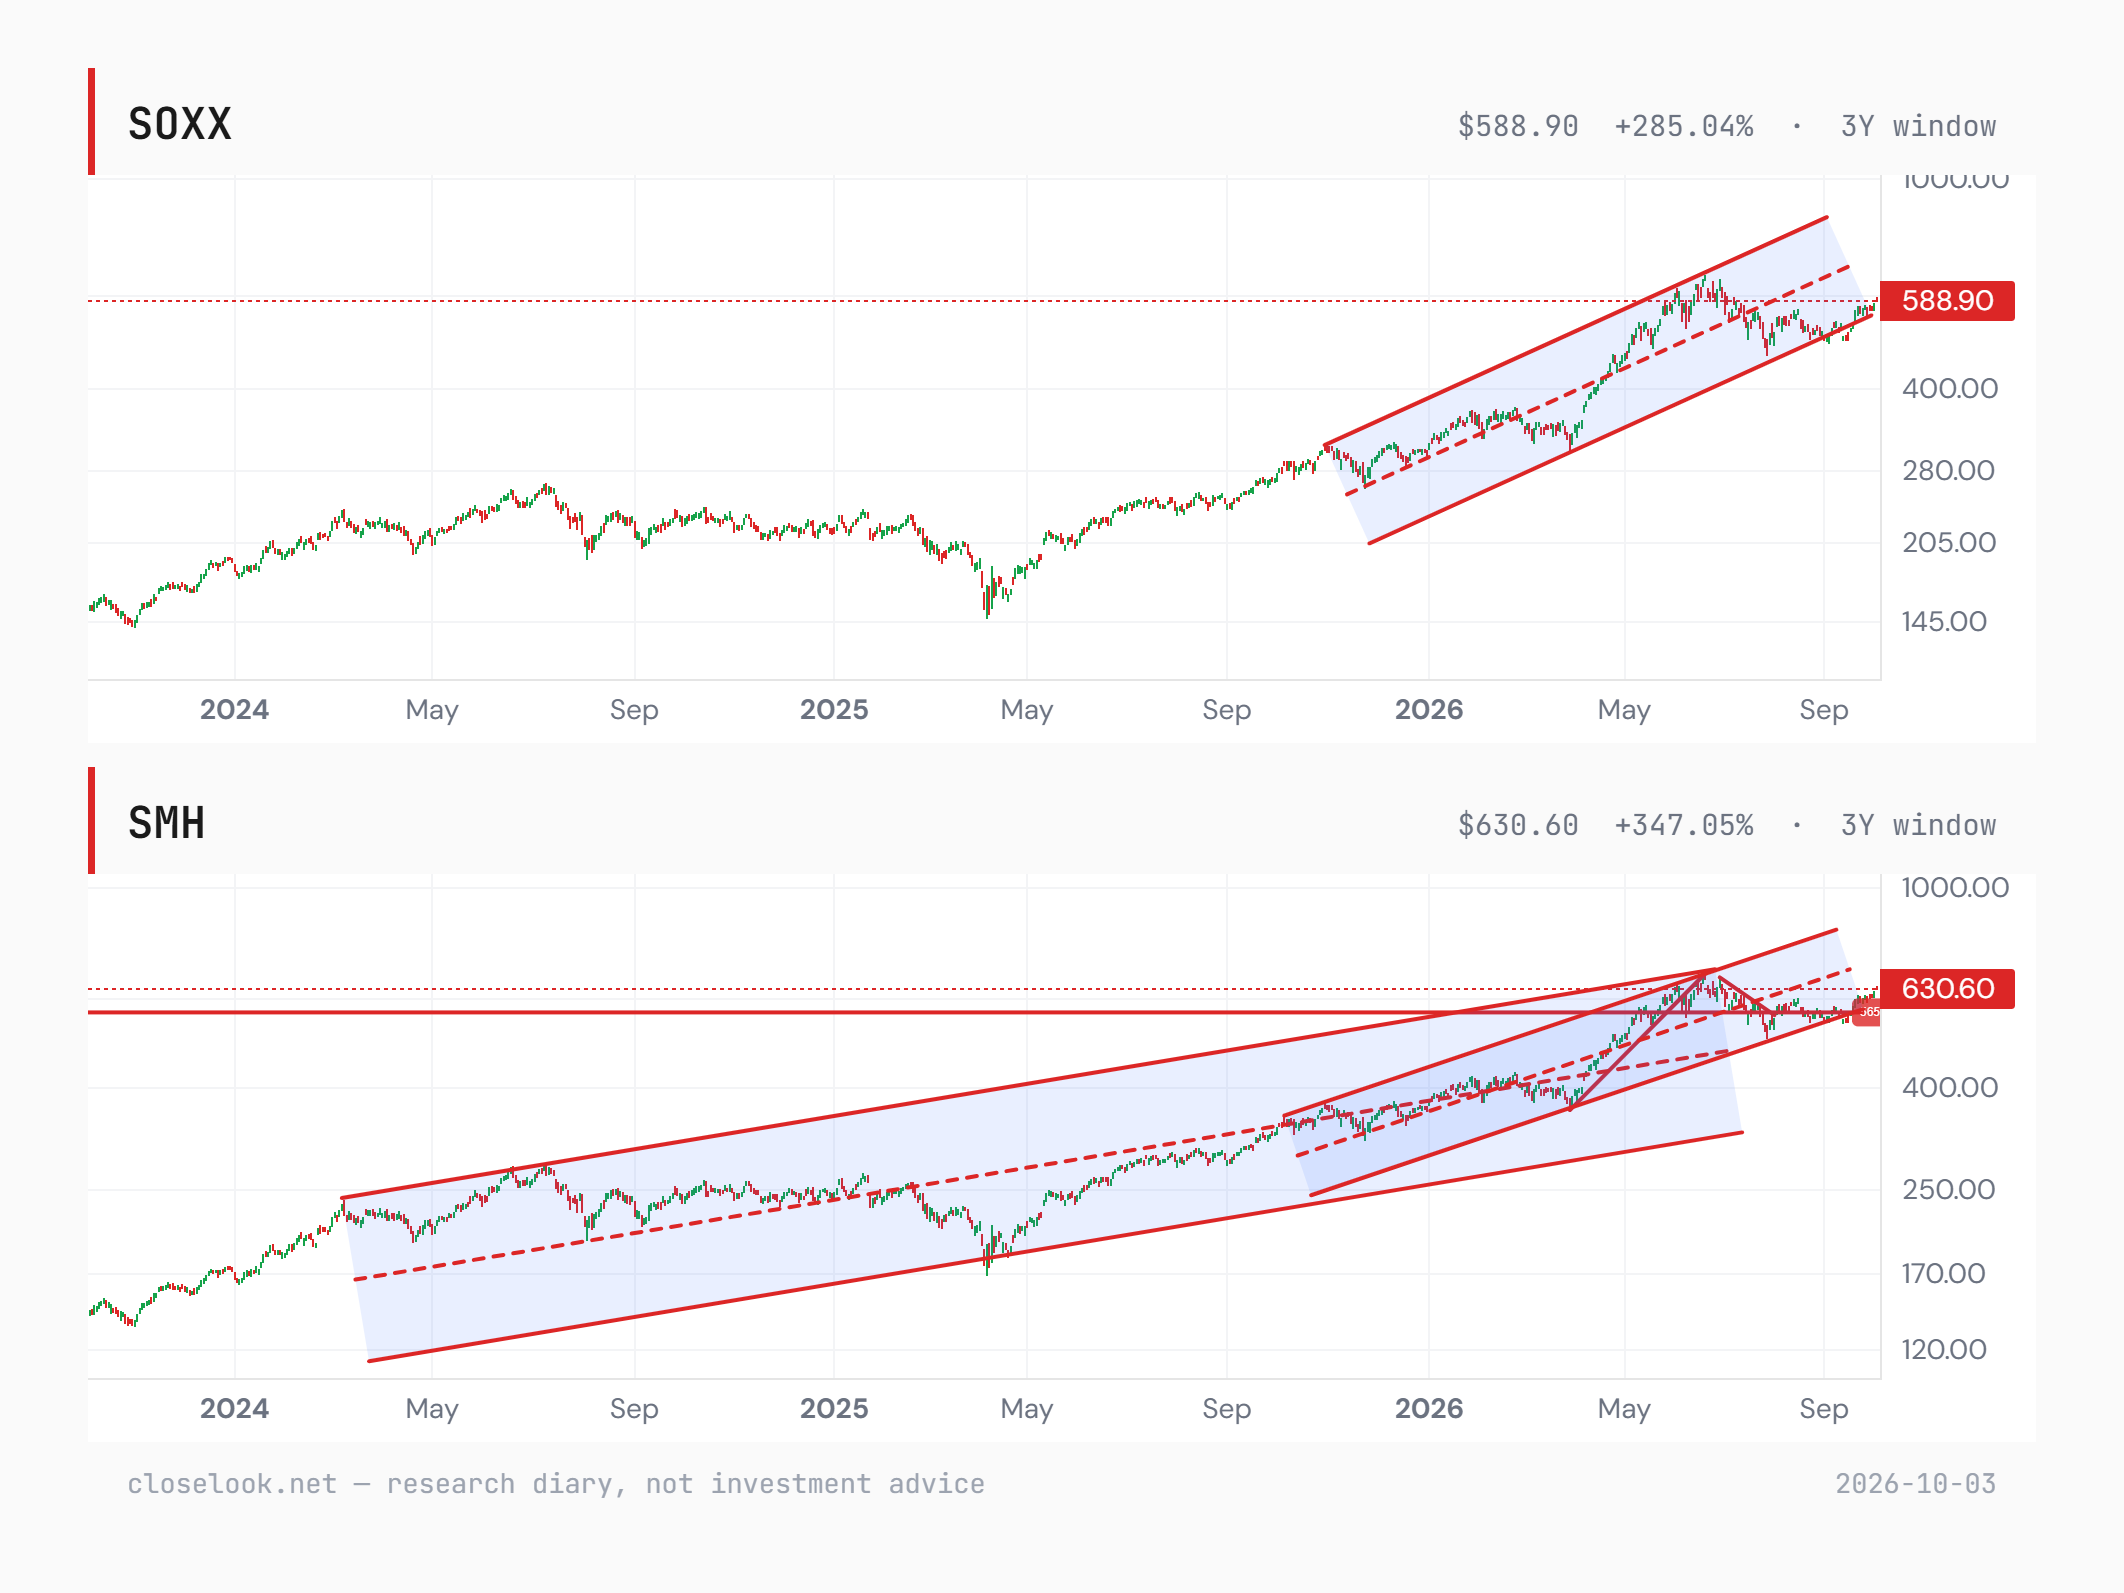Click the 120.00 label on SMH price axis
This screenshot has width=2124, height=1593.
tap(1944, 1349)
